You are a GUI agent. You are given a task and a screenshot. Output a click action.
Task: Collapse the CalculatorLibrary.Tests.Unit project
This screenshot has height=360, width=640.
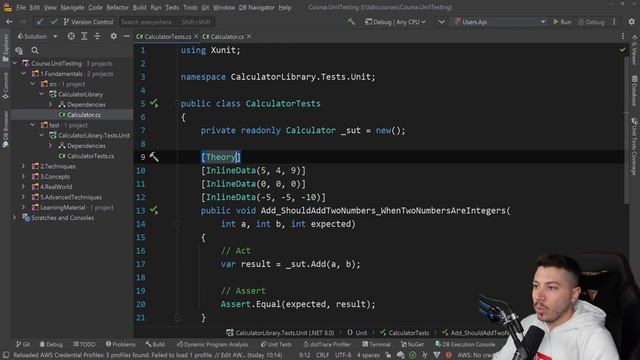pyautogui.click(x=42, y=135)
